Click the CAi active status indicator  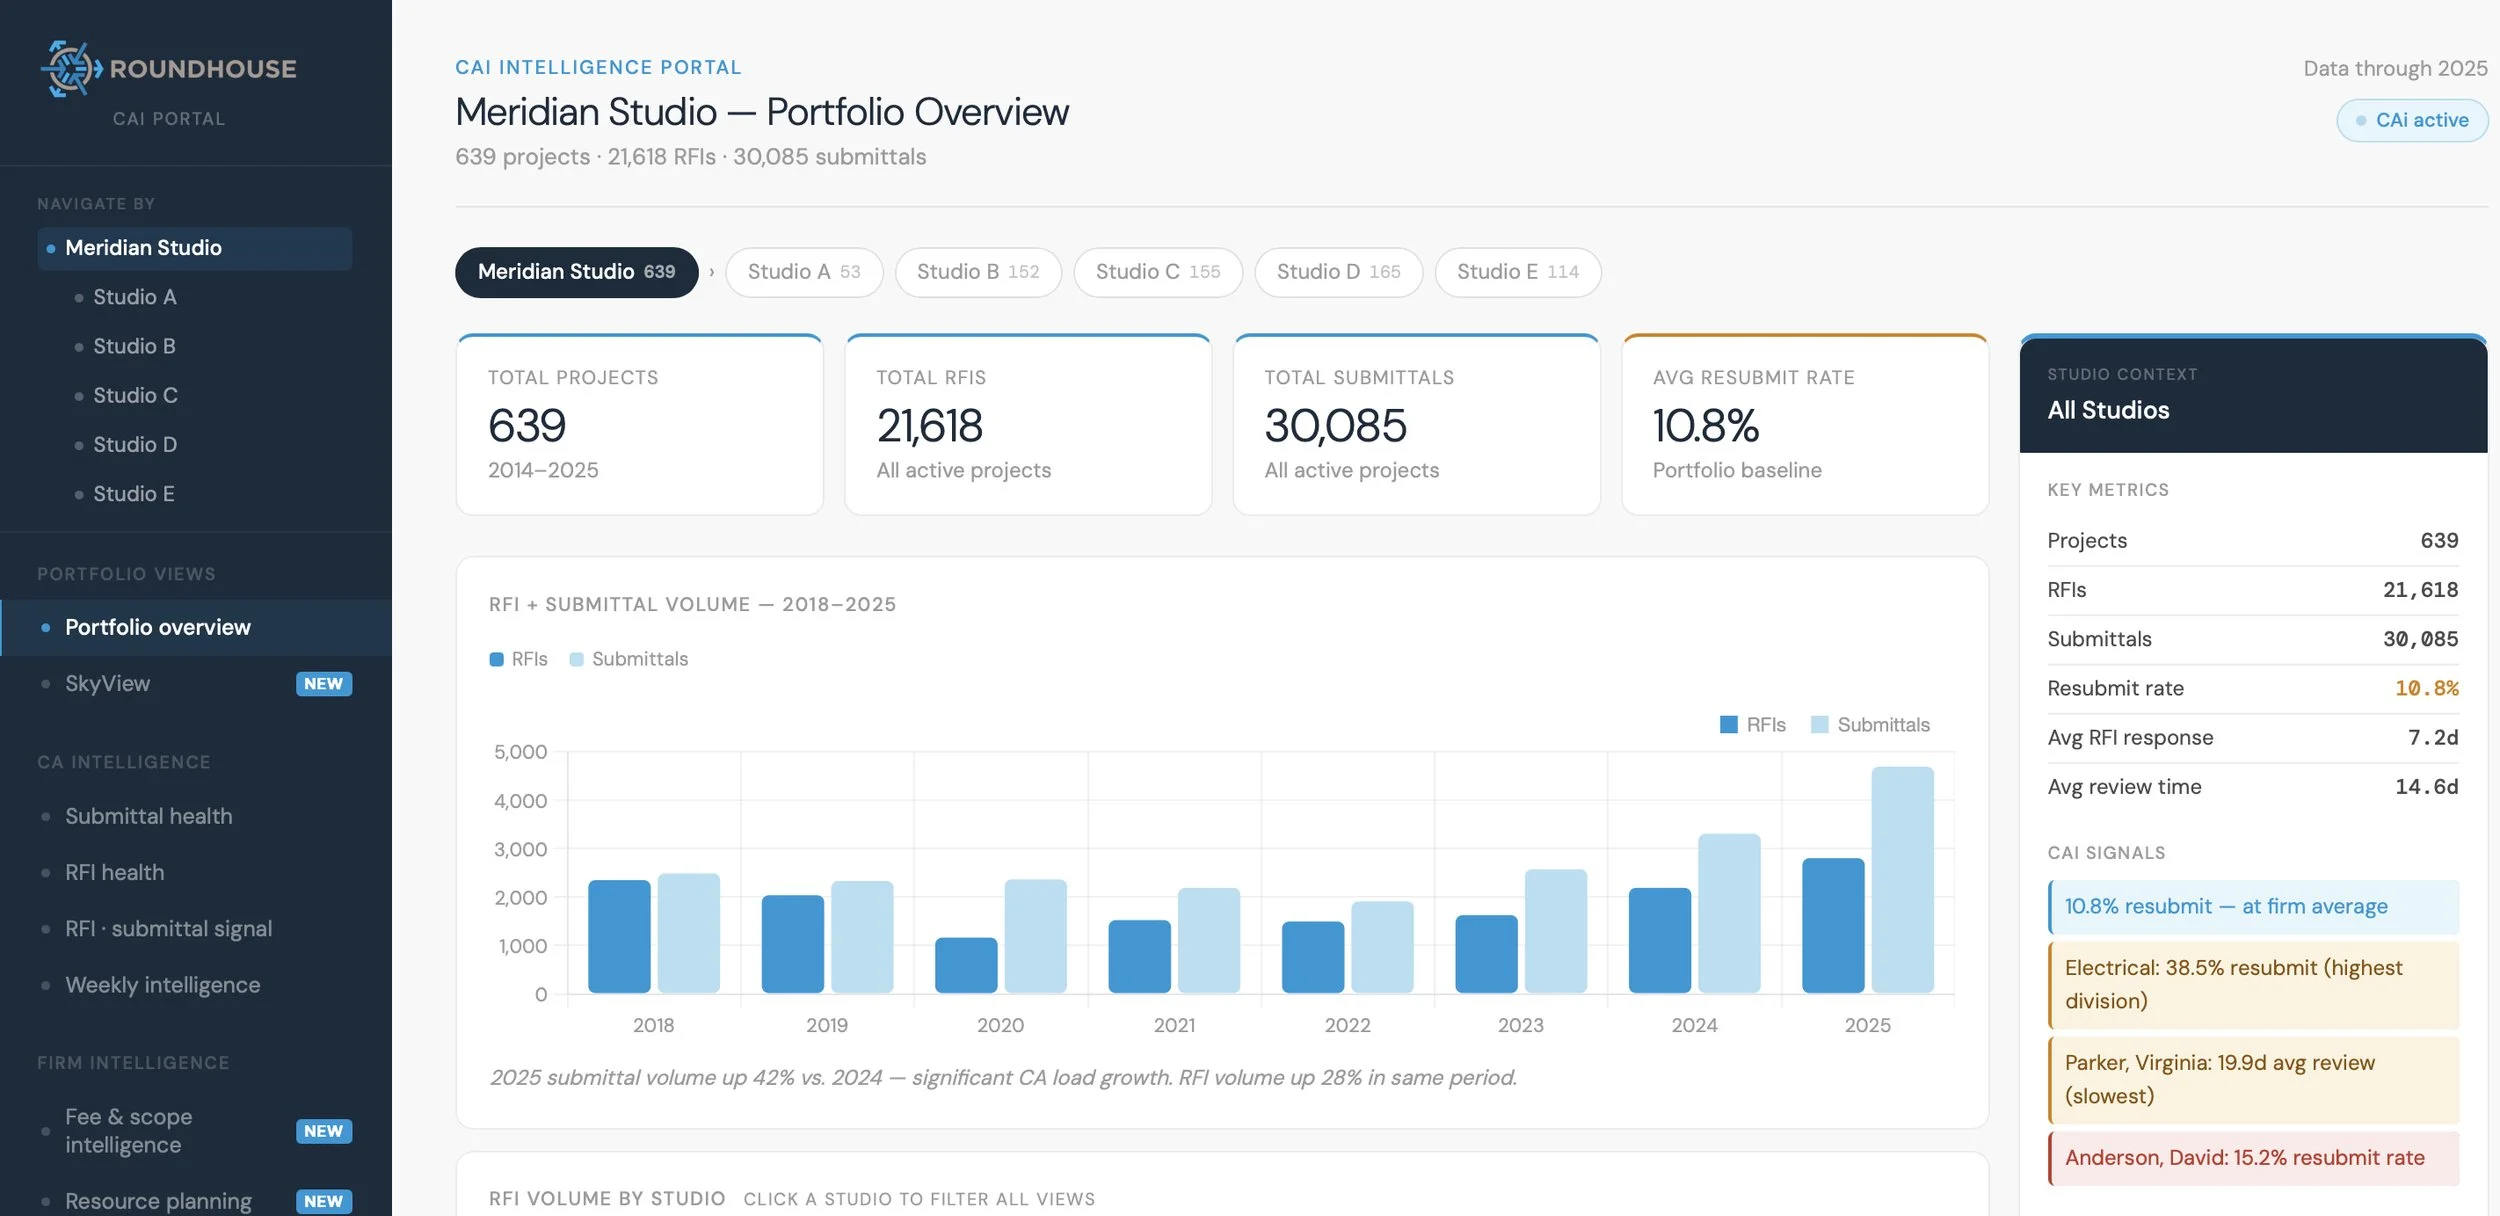pos(2412,120)
